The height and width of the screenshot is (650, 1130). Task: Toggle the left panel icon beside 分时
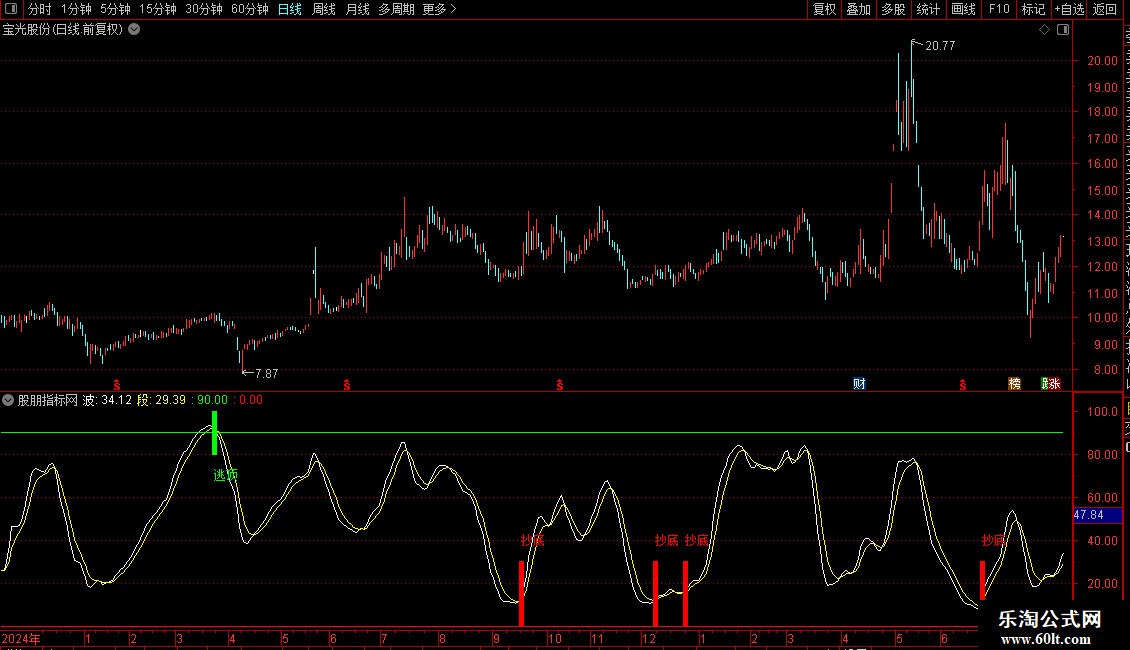pyautogui.click(x=11, y=9)
